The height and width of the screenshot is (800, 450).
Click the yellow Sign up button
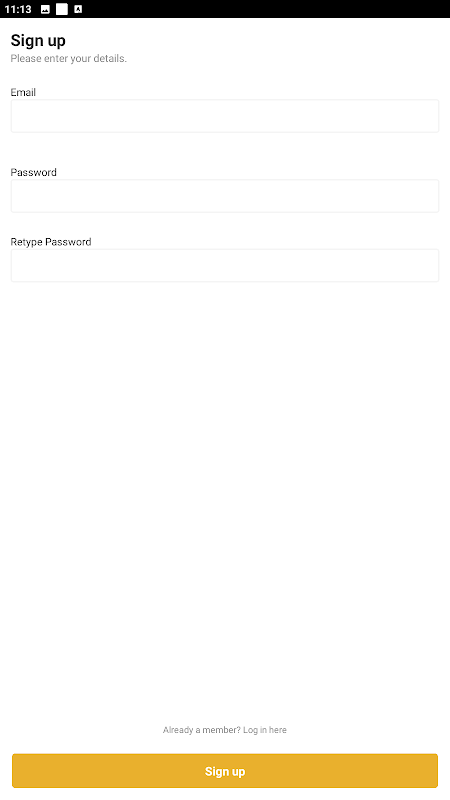(x=225, y=770)
